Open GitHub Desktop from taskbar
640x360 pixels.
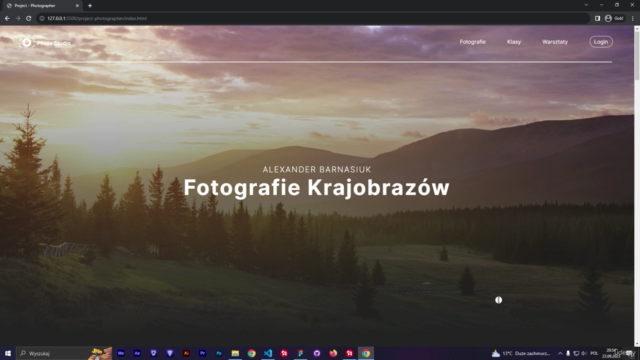(317, 353)
